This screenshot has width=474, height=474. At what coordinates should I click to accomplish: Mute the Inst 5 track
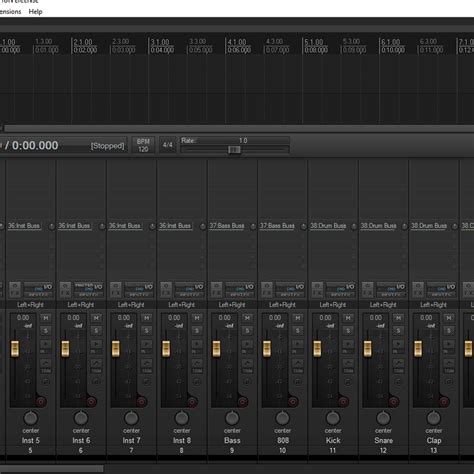pos(46,318)
